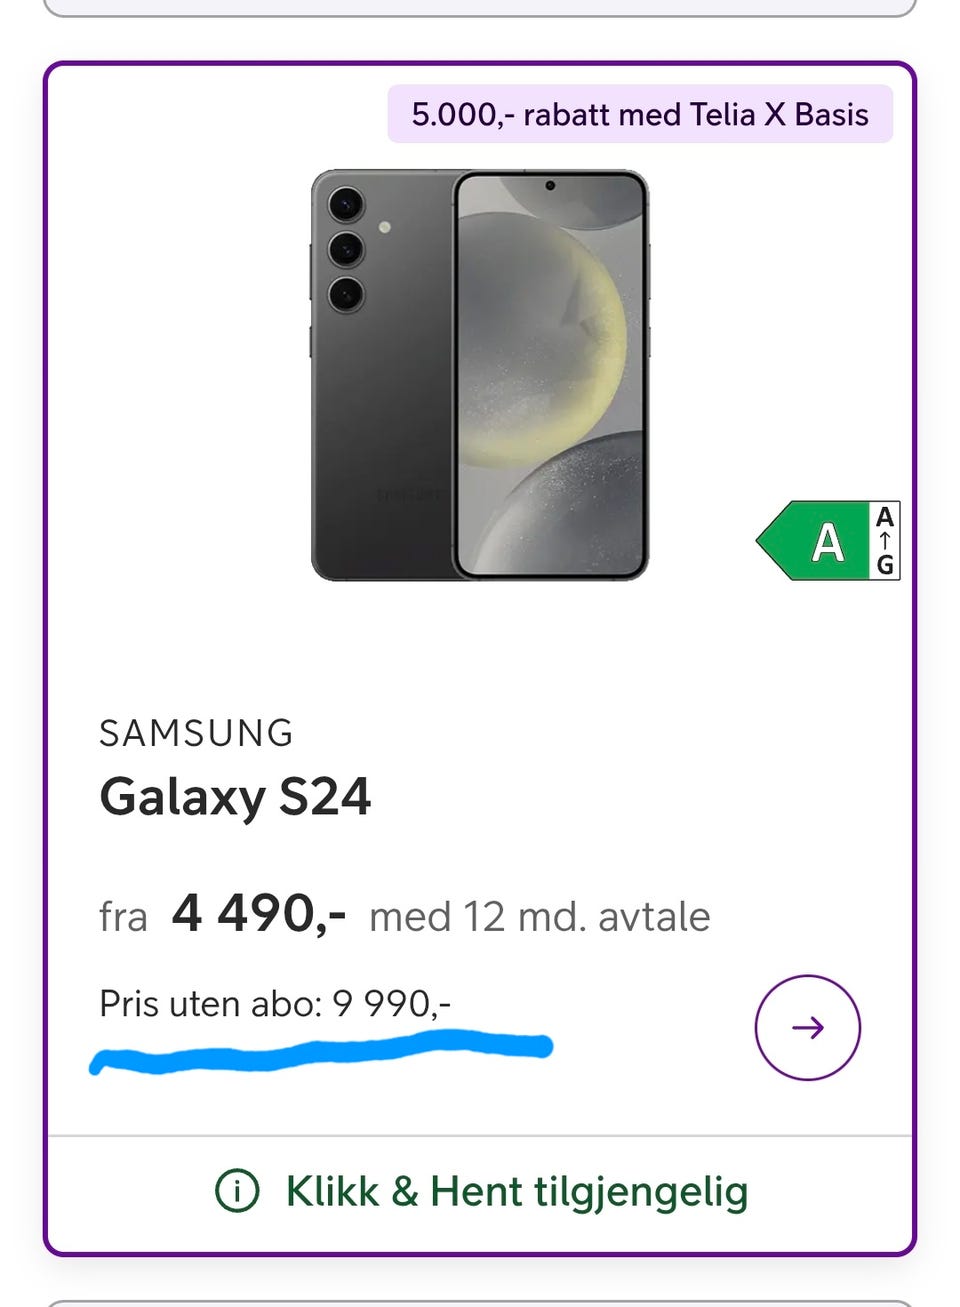Click the info icon beside Klikk & Hent
This screenshot has width=960, height=1307.
click(237, 1191)
